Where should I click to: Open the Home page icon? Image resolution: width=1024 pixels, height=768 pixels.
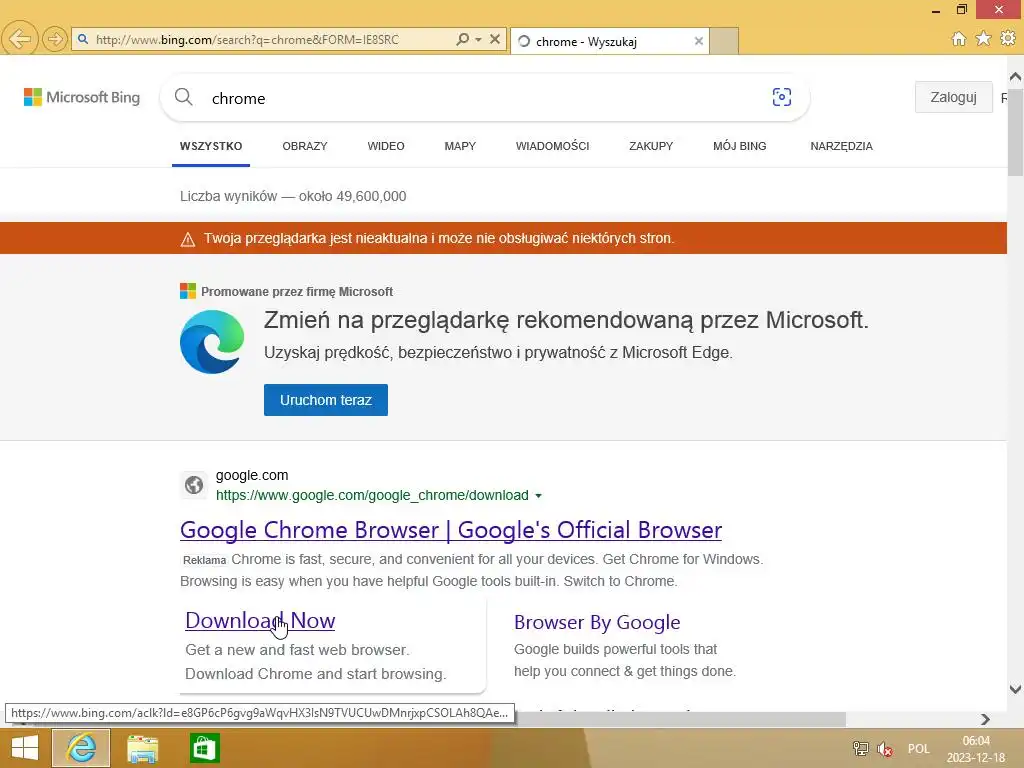(959, 39)
